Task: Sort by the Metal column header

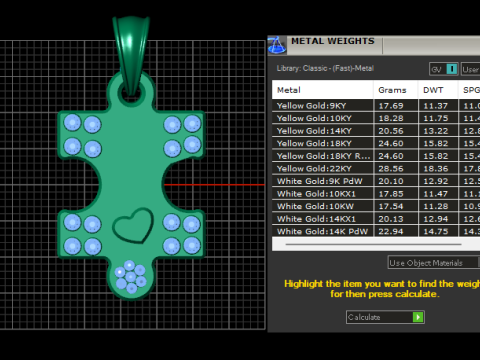Action: [x=323, y=90]
